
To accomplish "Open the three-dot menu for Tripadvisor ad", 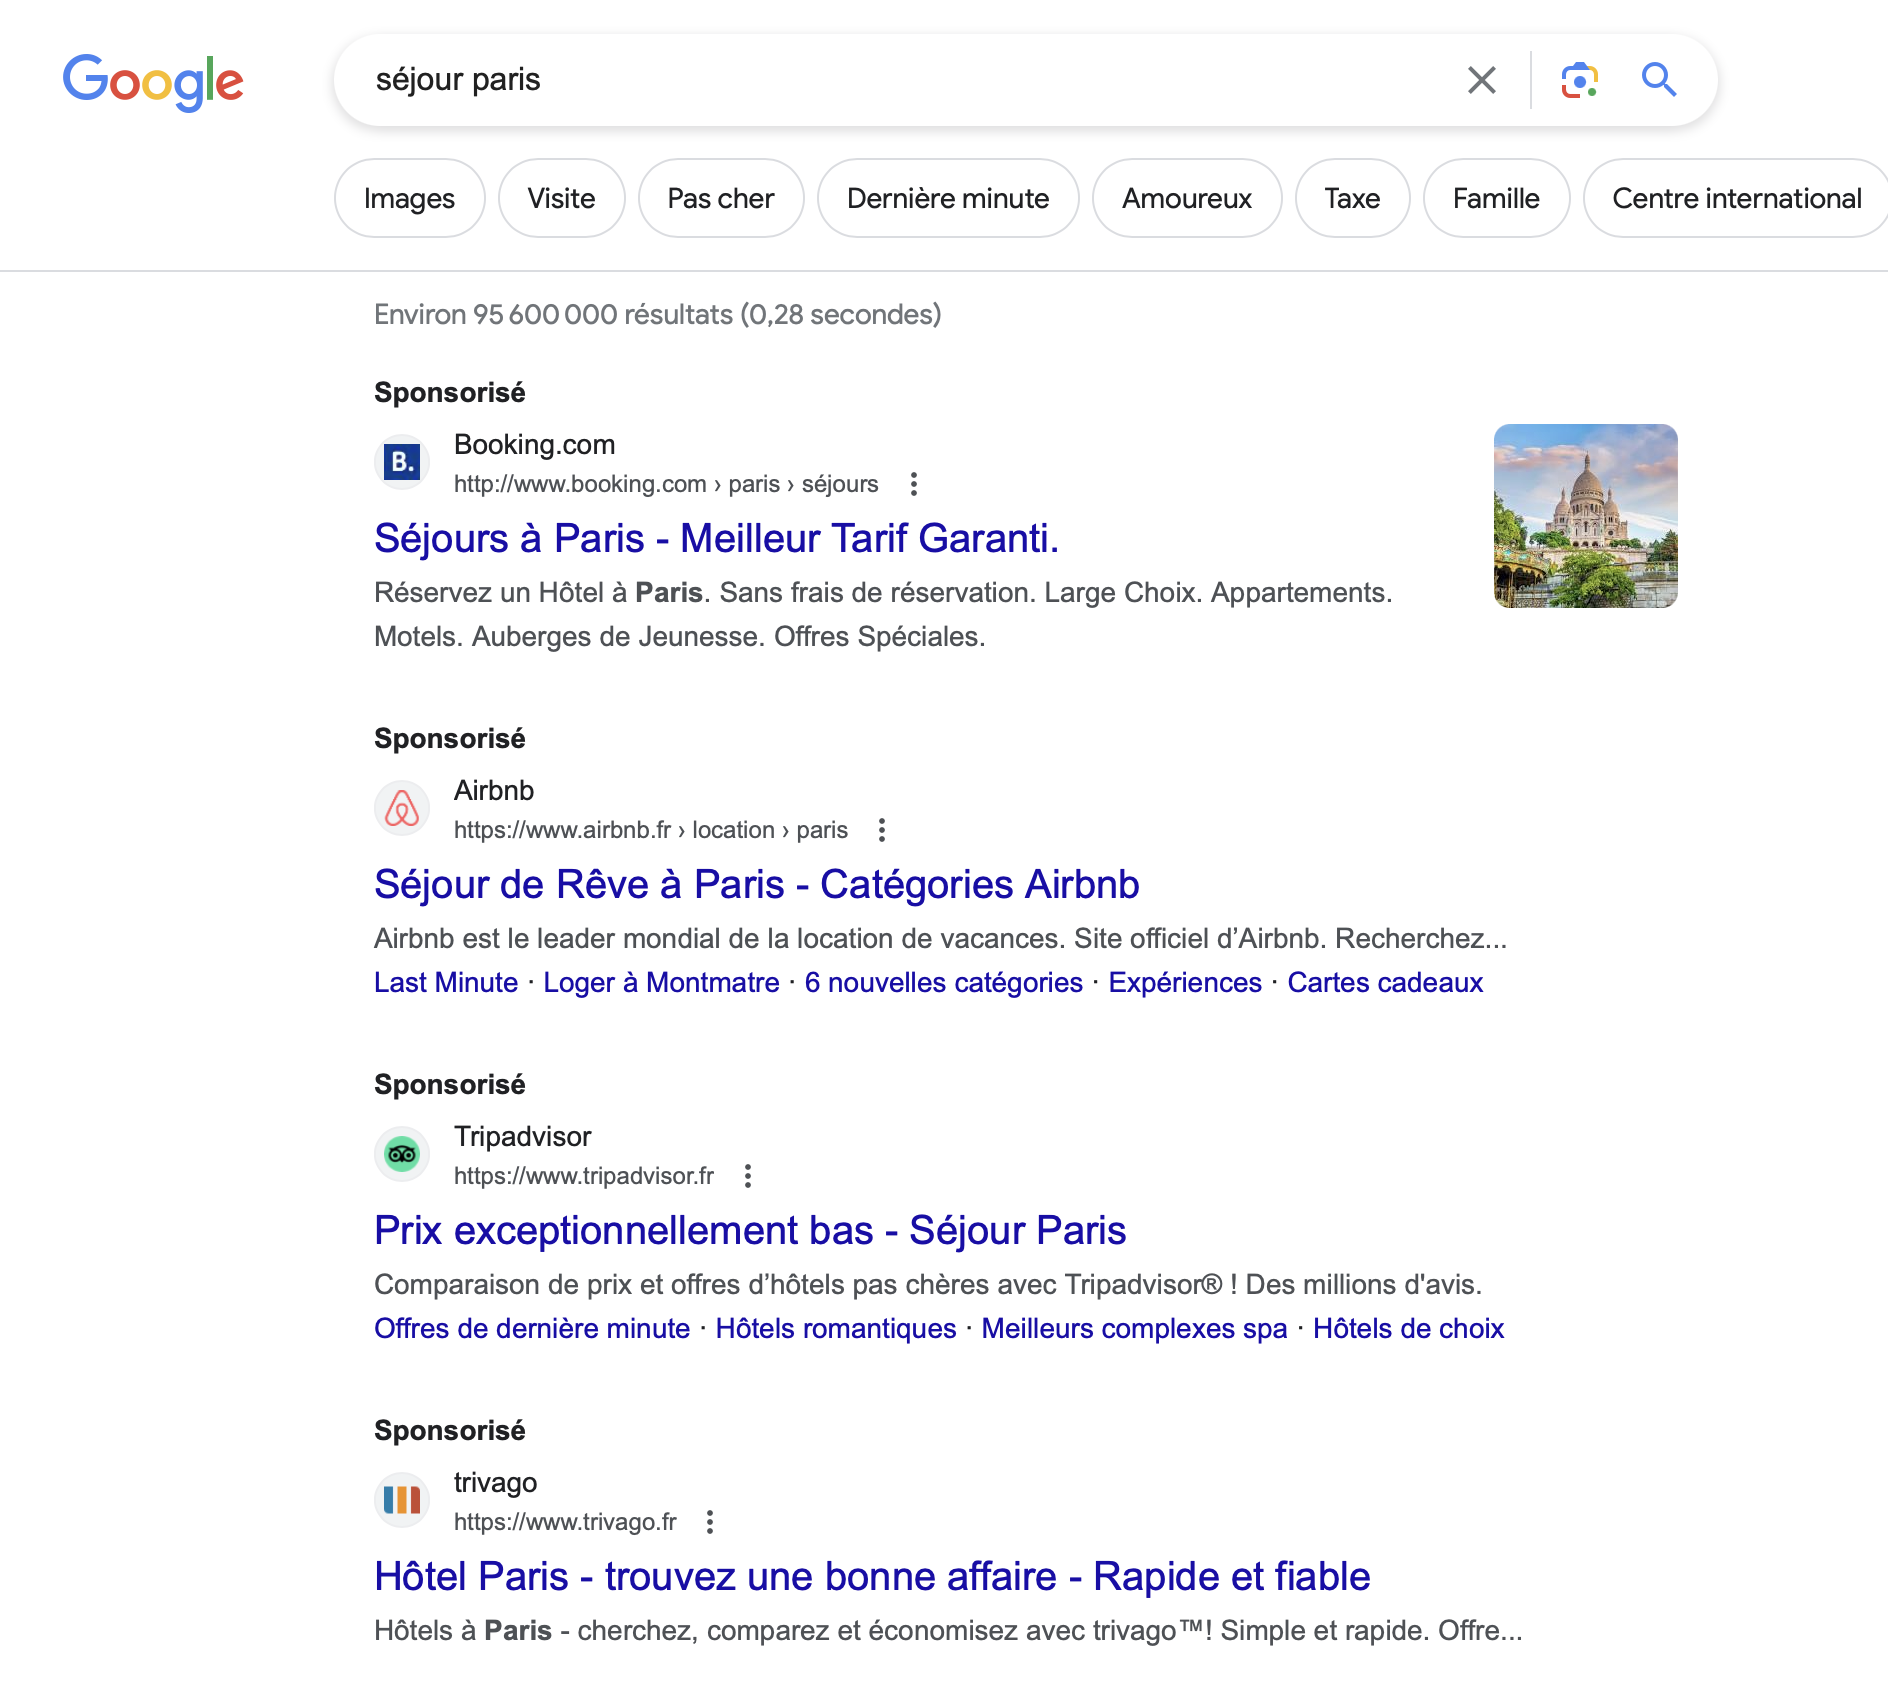I will pos(747,1176).
